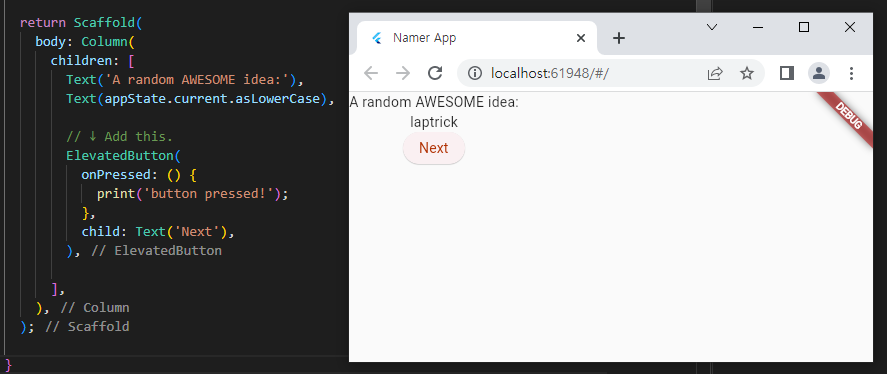Click 'return Scaffold(' code line

81,23
